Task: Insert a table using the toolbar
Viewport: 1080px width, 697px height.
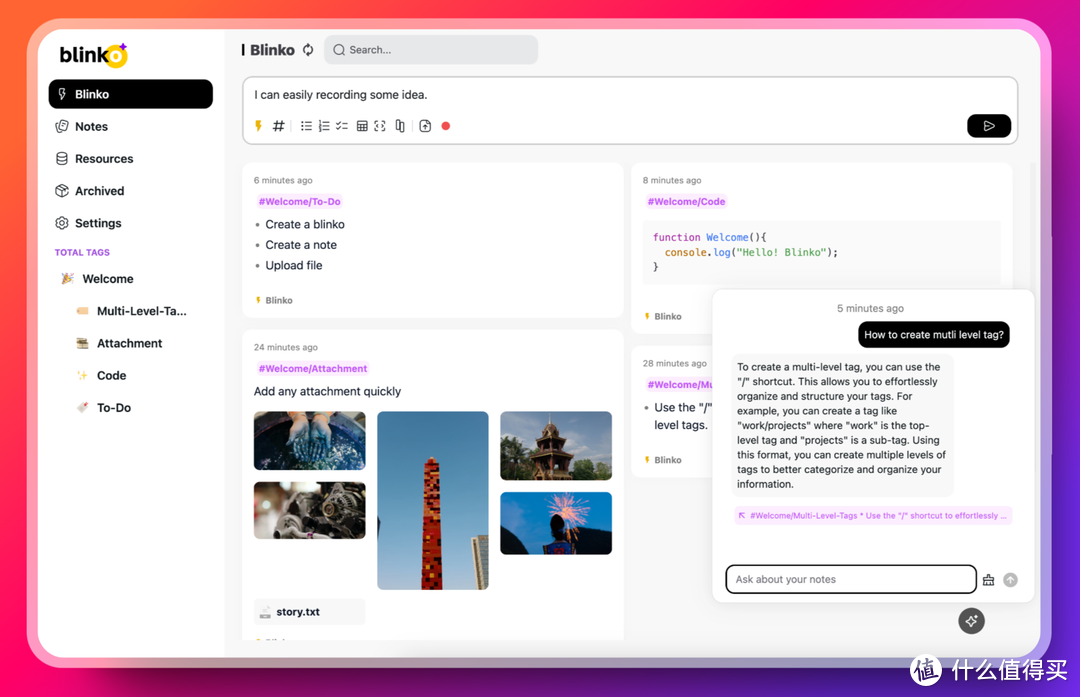Action: tap(362, 126)
